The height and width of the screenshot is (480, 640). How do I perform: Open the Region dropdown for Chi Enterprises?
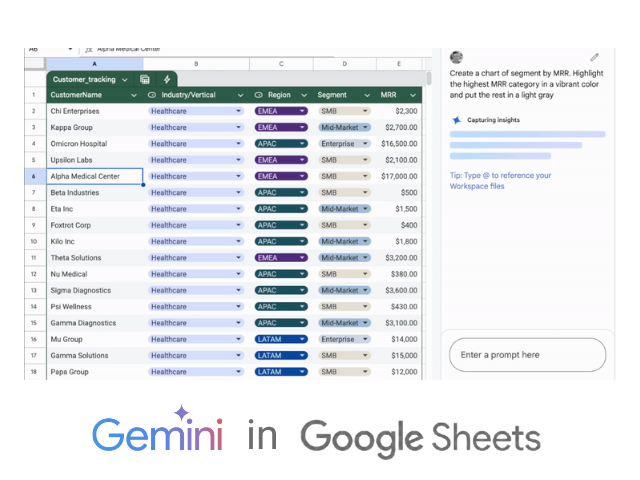coord(302,111)
